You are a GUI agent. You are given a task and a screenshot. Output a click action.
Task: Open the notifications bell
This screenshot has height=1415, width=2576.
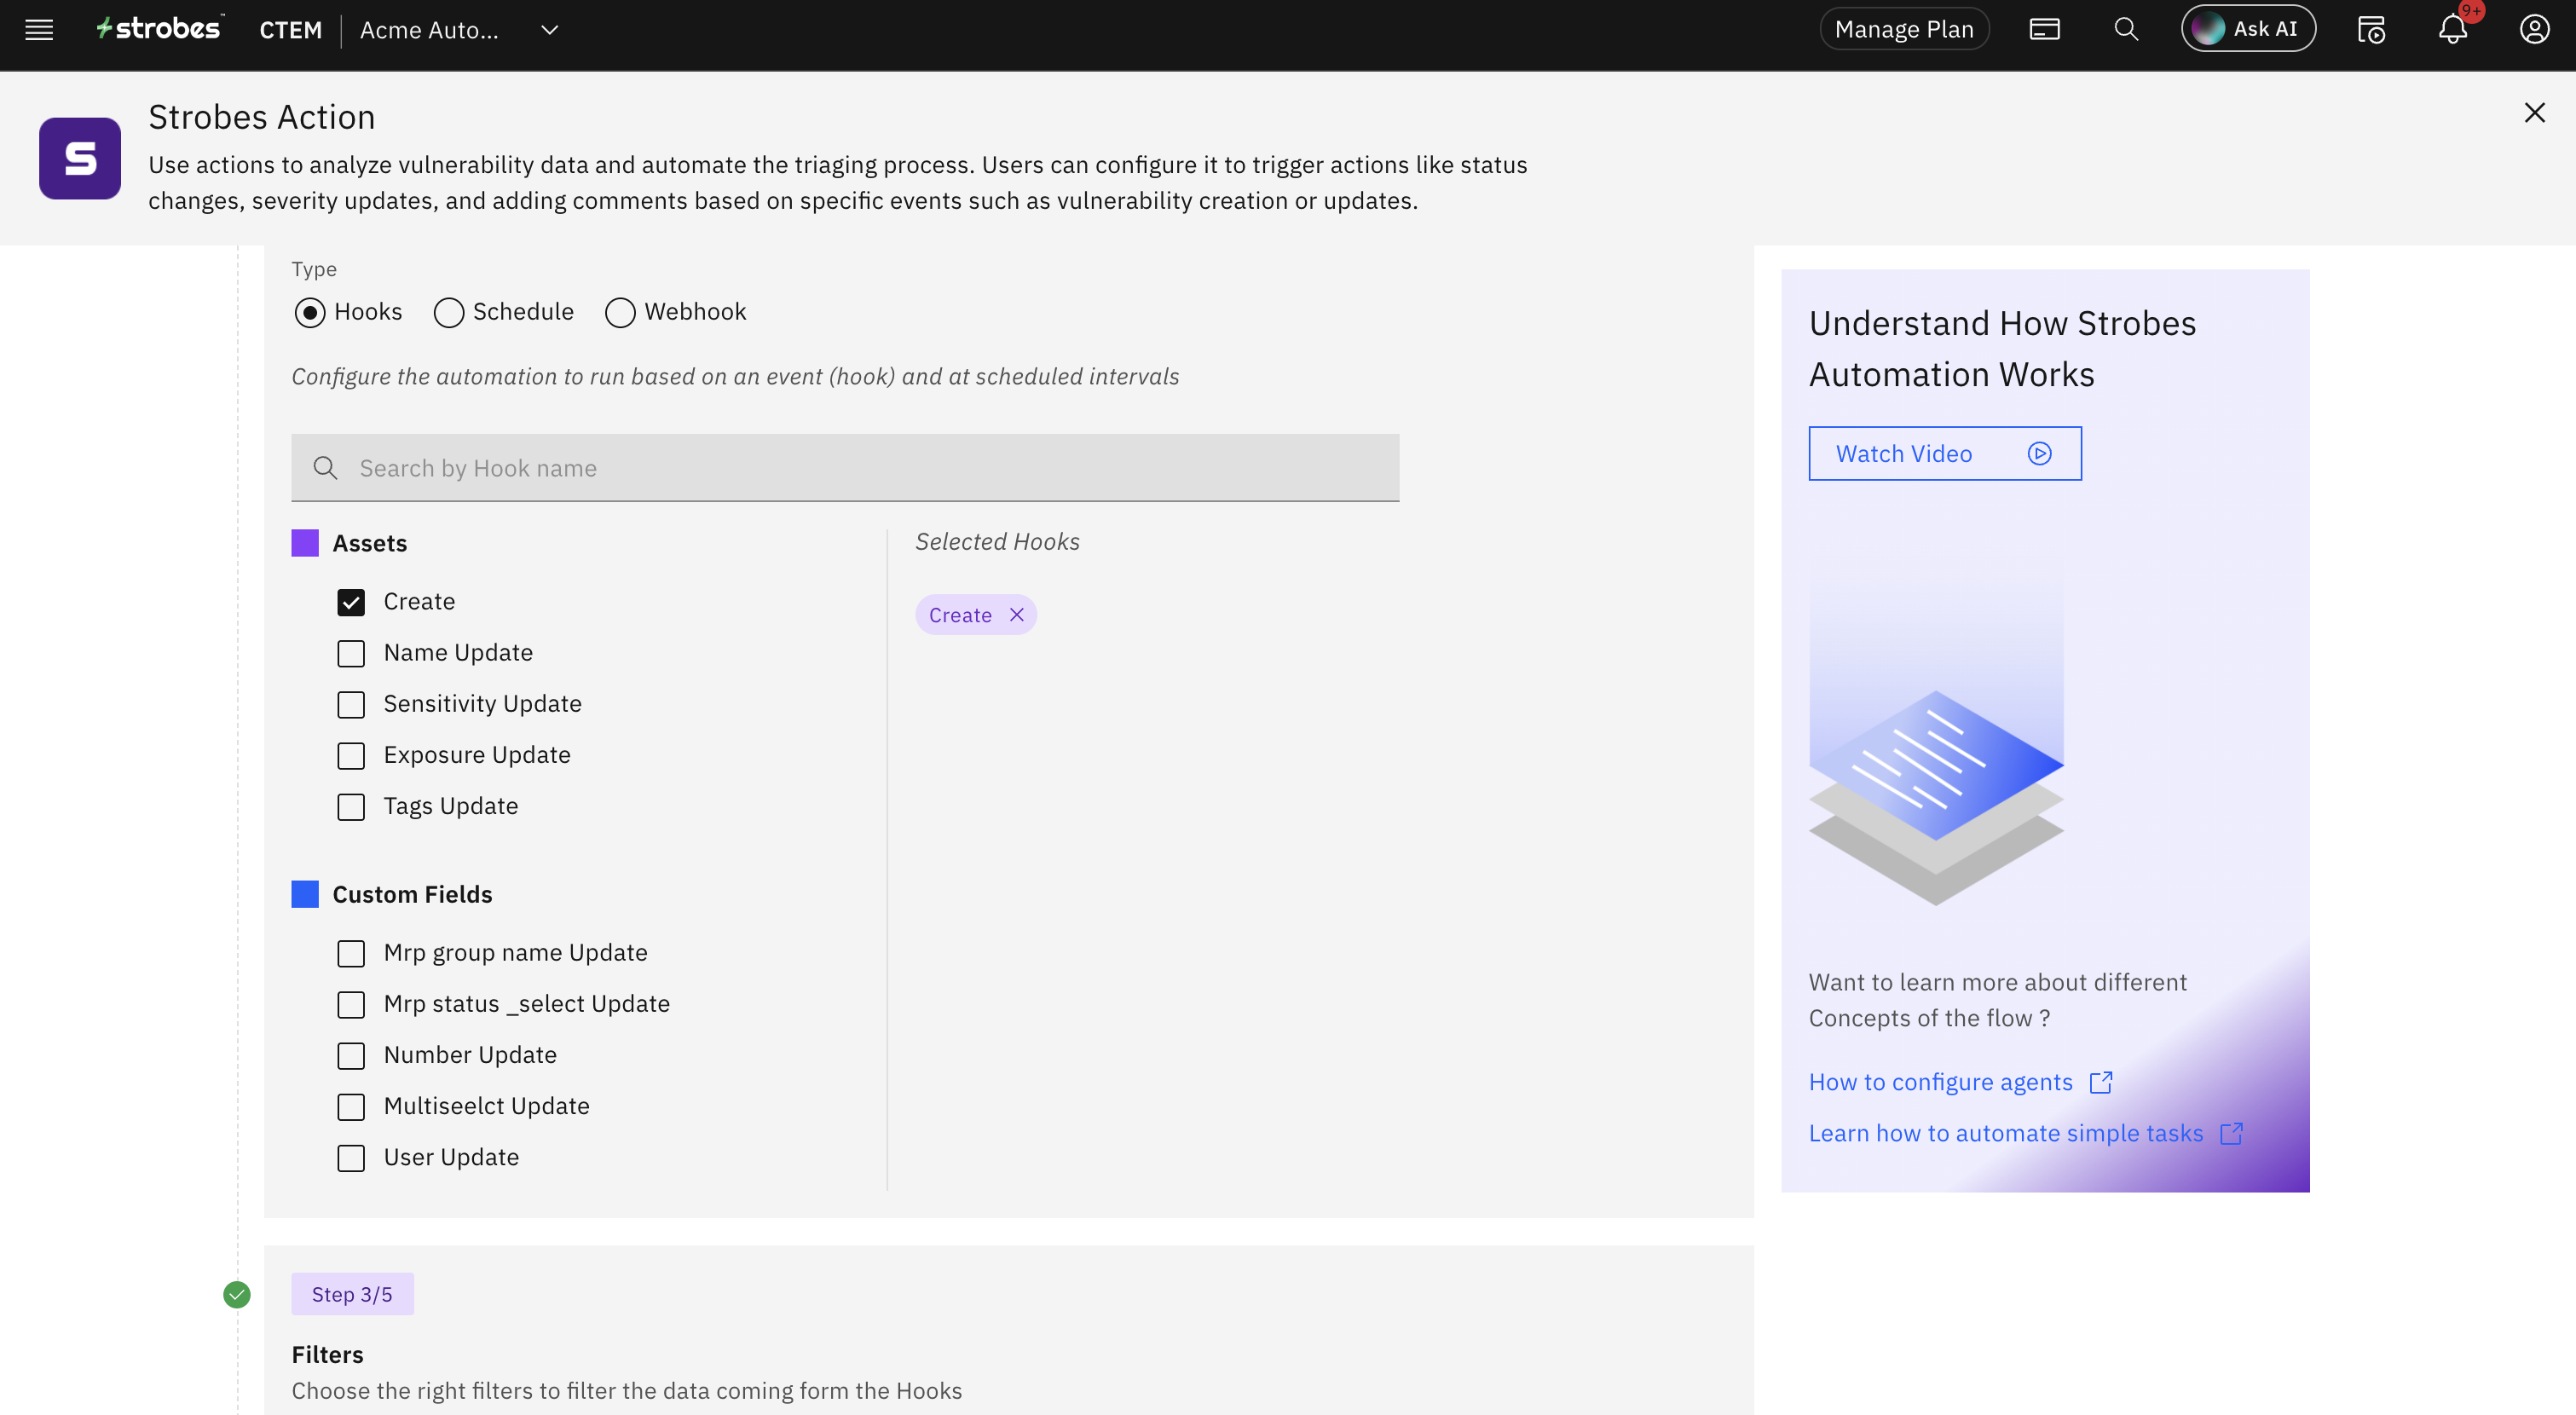click(x=2453, y=30)
